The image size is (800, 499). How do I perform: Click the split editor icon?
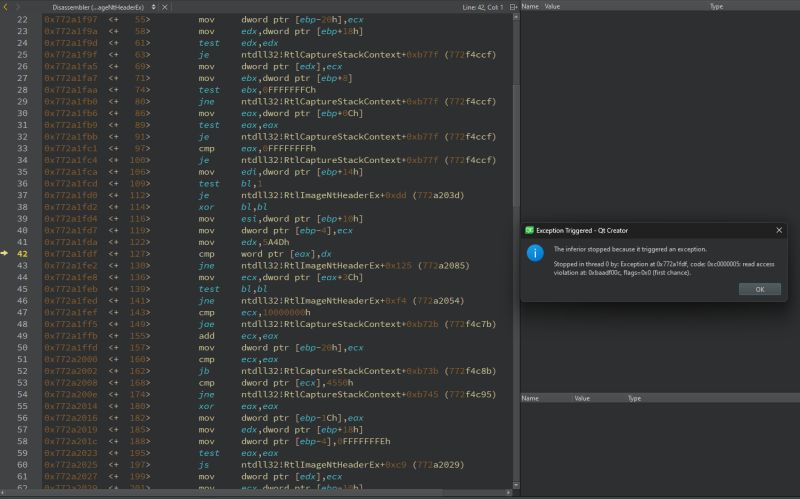point(513,7)
